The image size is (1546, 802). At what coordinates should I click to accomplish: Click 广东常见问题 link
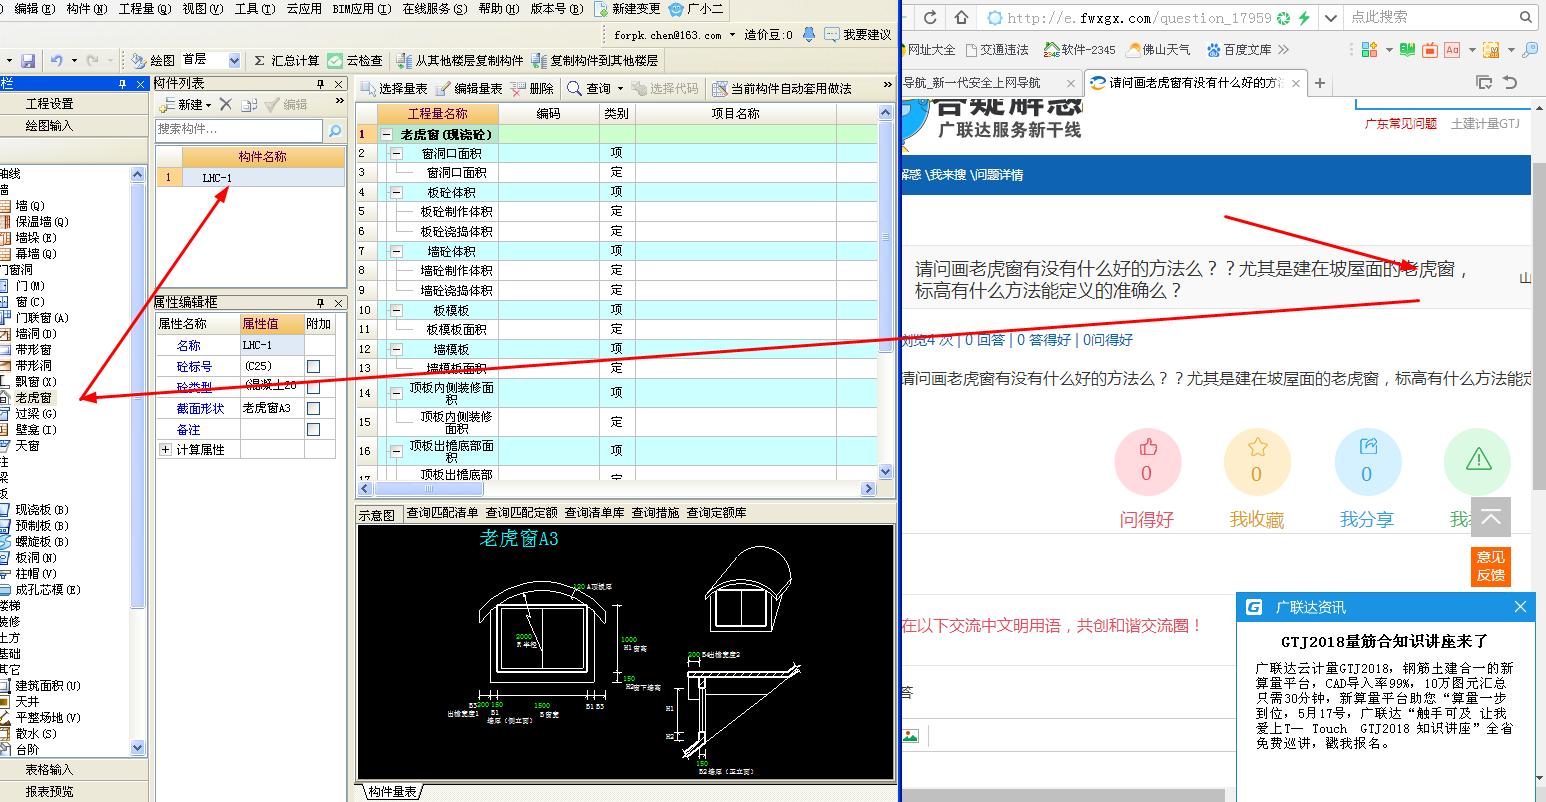1401,124
